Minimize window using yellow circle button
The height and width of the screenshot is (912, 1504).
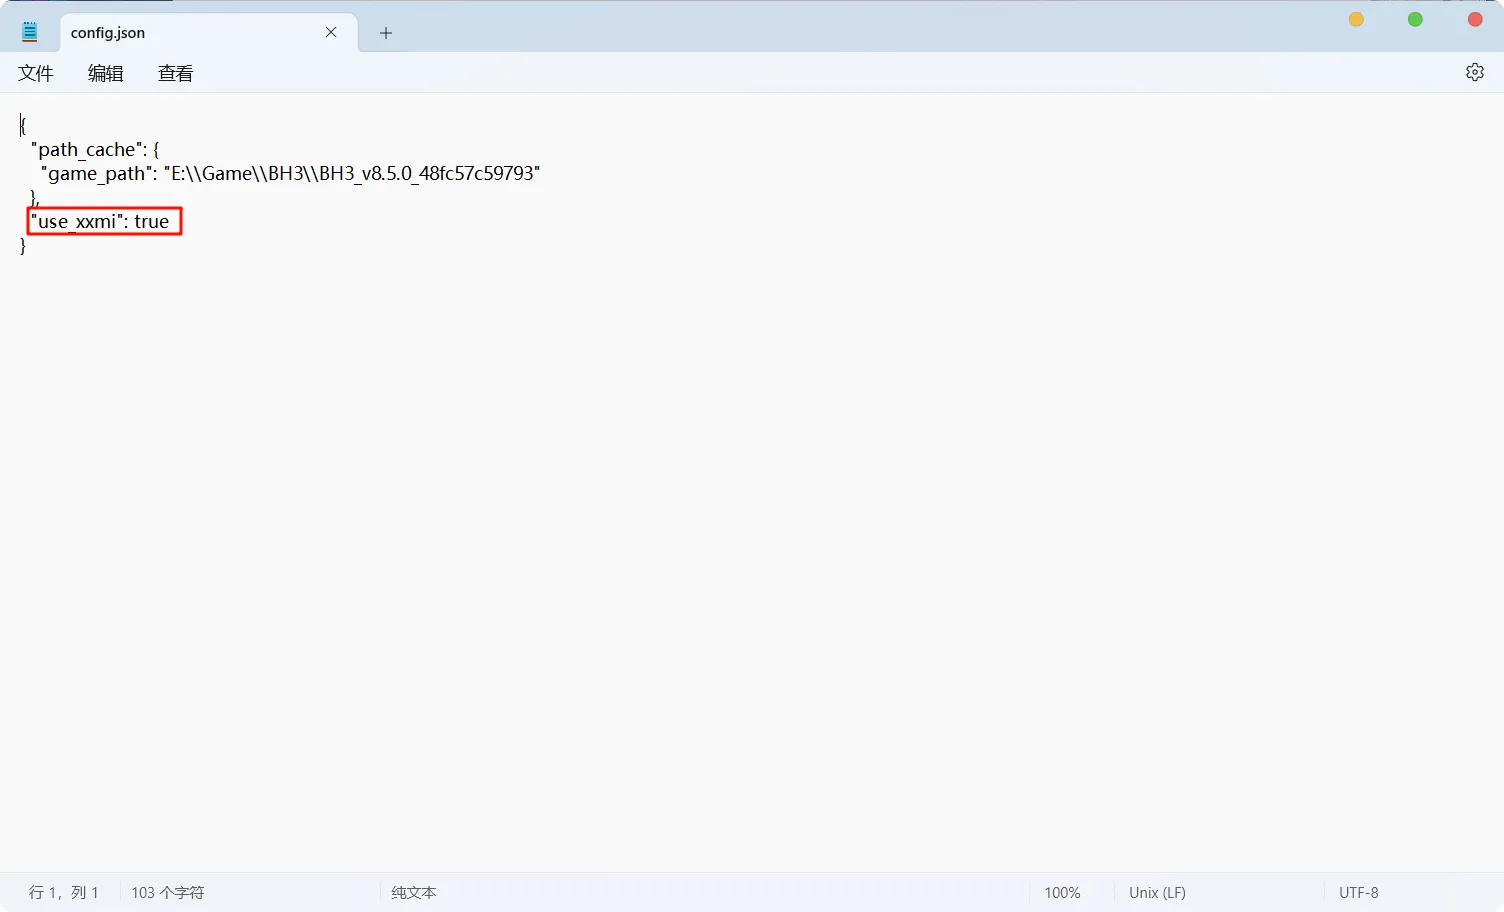pyautogui.click(x=1356, y=19)
